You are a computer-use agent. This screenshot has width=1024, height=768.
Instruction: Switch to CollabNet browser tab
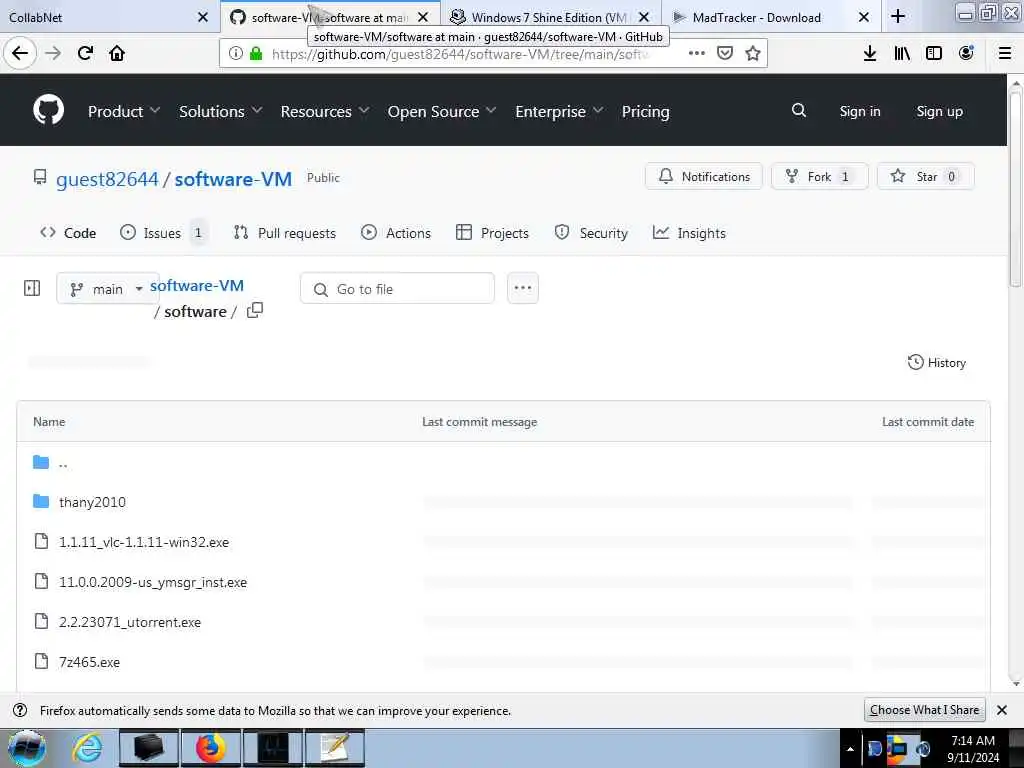(x=98, y=17)
